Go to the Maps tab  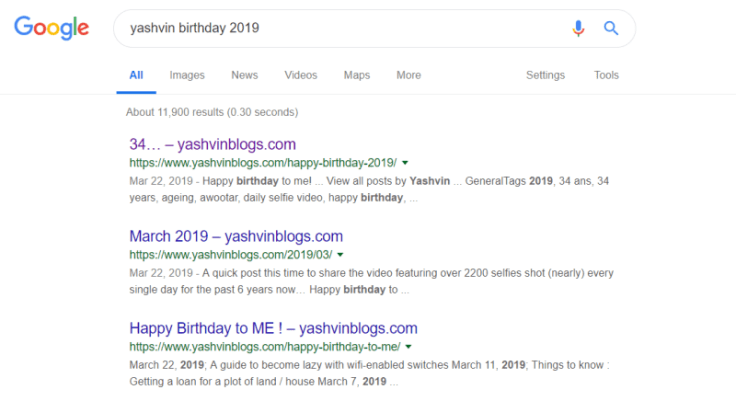point(356,75)
